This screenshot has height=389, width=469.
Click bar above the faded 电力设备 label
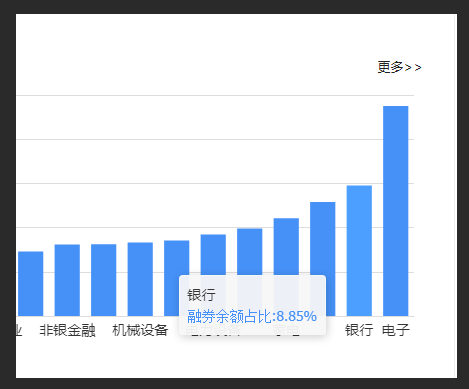(x=213, y=255)
